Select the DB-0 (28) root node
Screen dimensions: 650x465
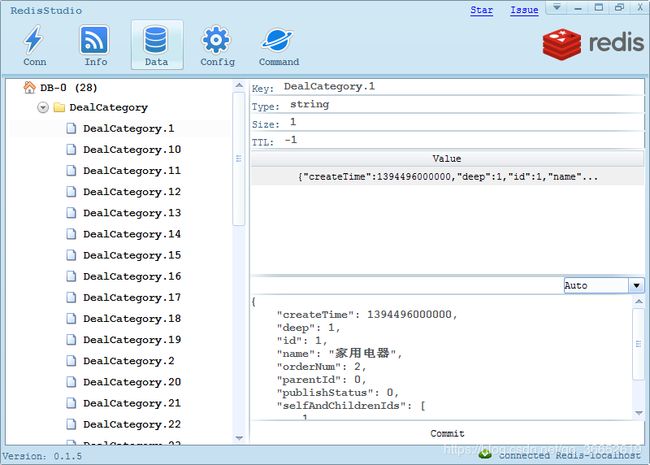(68, 88)
